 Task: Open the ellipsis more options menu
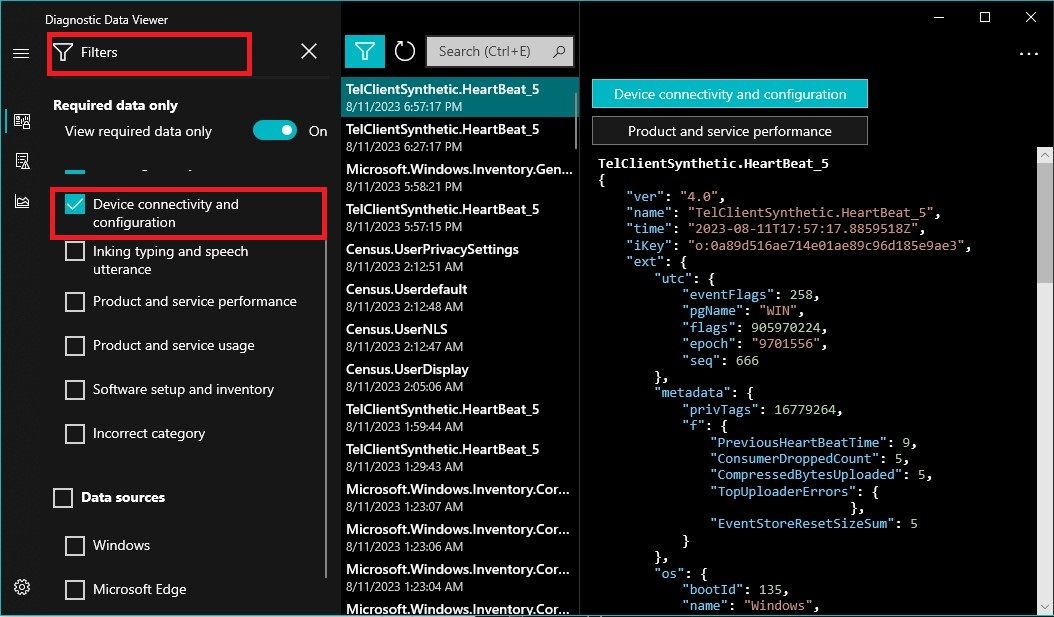coord(1029,55)
